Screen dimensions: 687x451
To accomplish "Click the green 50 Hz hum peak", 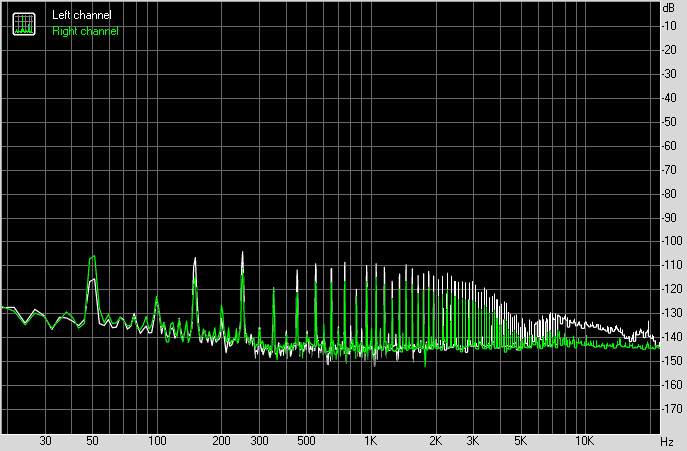I will tap(92, 259).
